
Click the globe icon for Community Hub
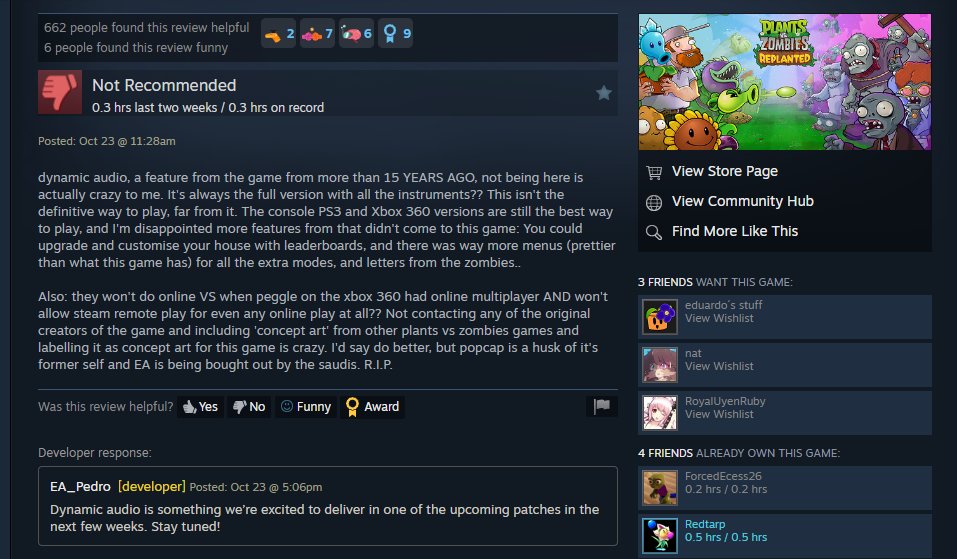654,203
